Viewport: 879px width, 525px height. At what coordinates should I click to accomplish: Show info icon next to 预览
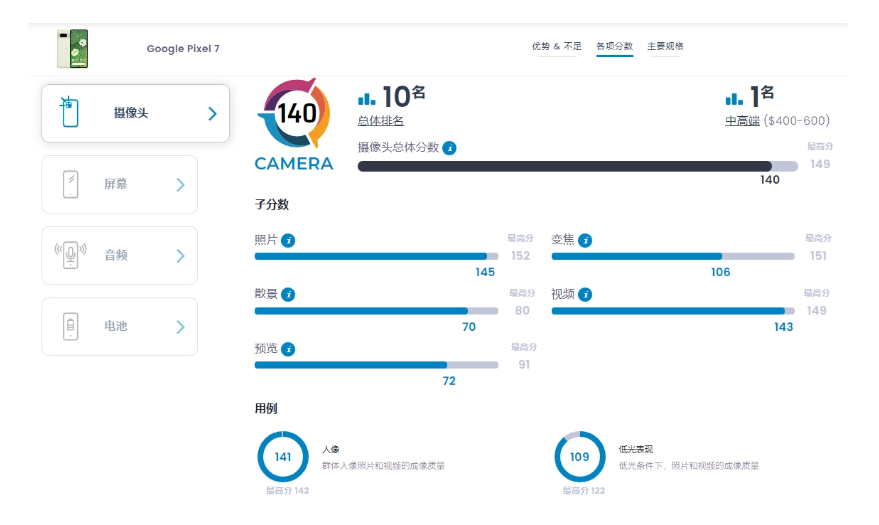[288, 350]
